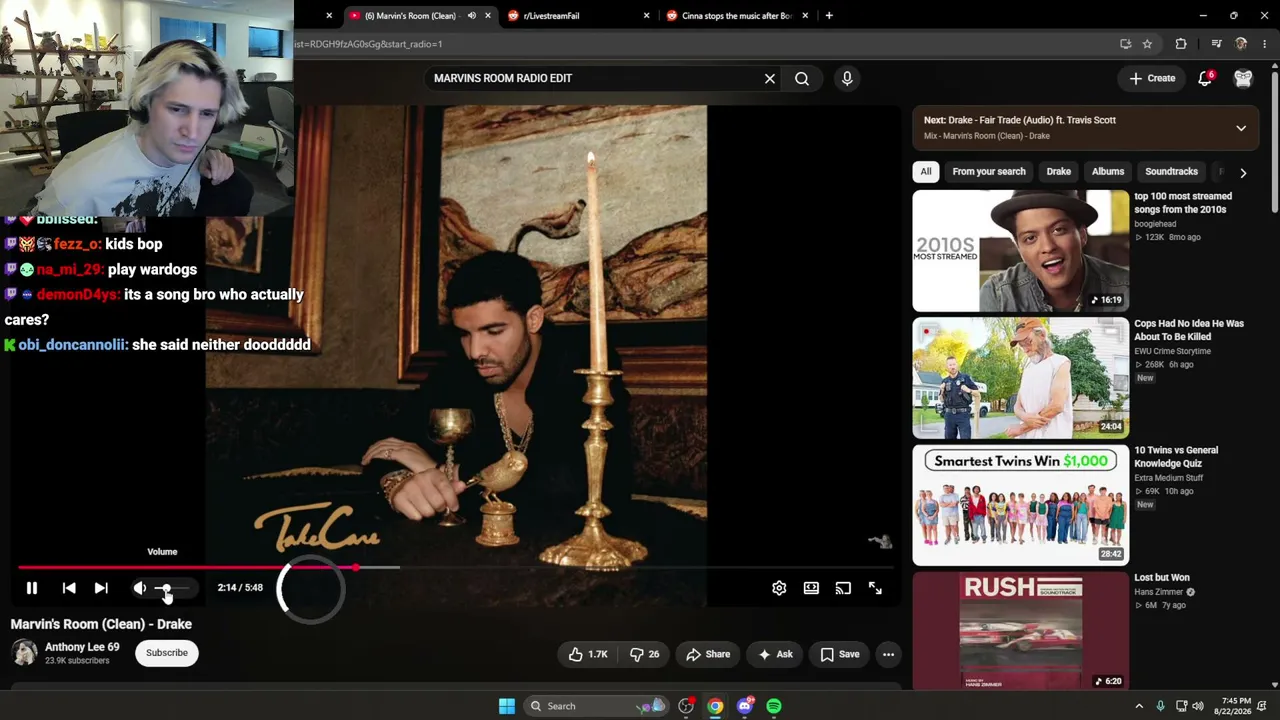
Task: Close the r/LivestreamFail tab
Action: coord(646,16)
